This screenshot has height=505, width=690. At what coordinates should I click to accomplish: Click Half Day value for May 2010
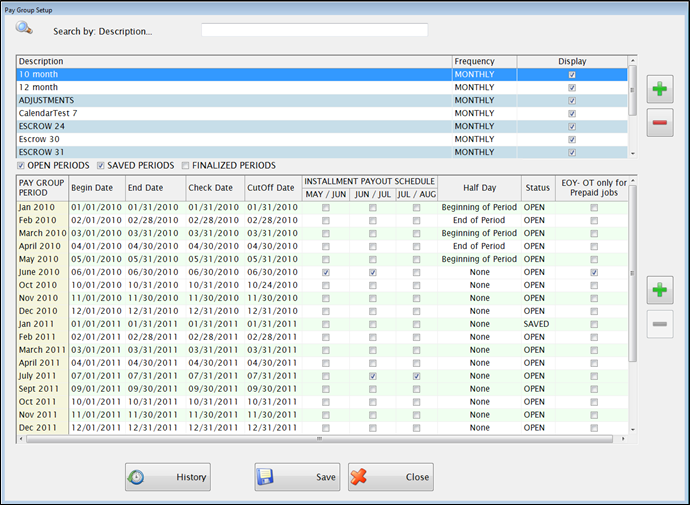point(479,259)
